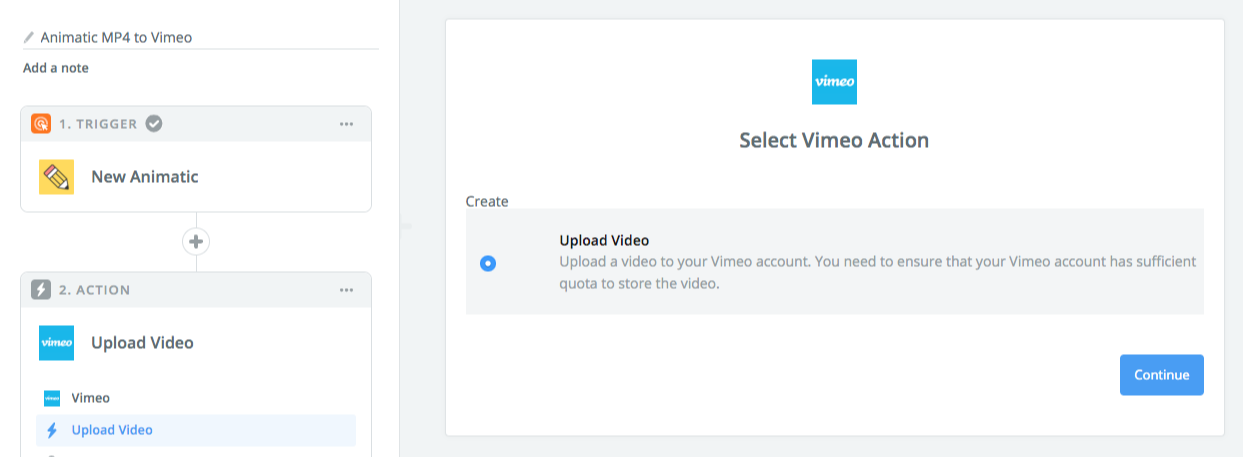Open the Action step three-dots menu

[346, 290]
